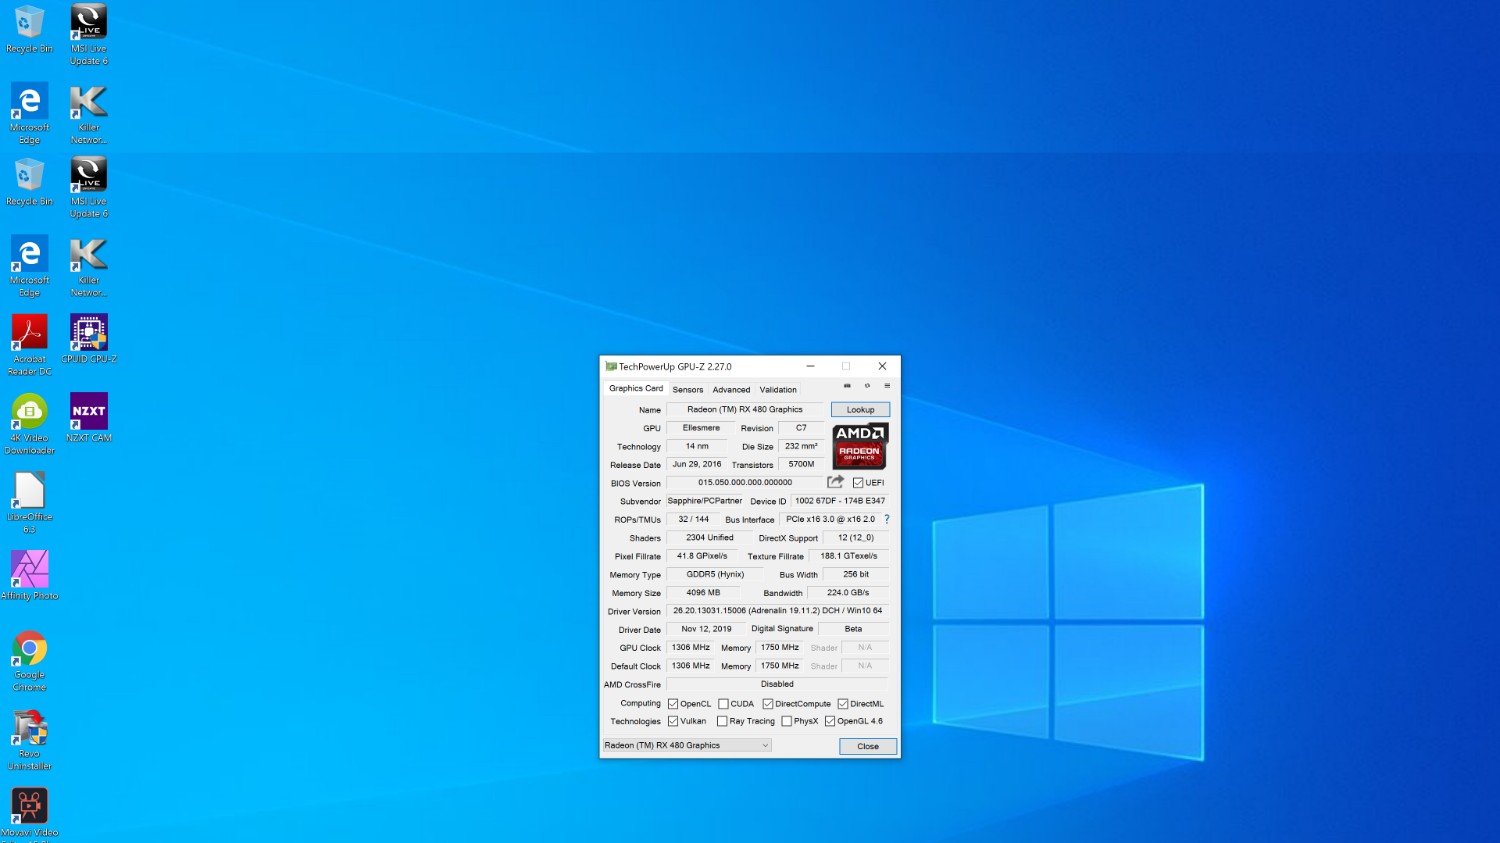Screen dimensions: 1500x843
Task: Toggle the Vulkan checkbox
Action: 673,722
